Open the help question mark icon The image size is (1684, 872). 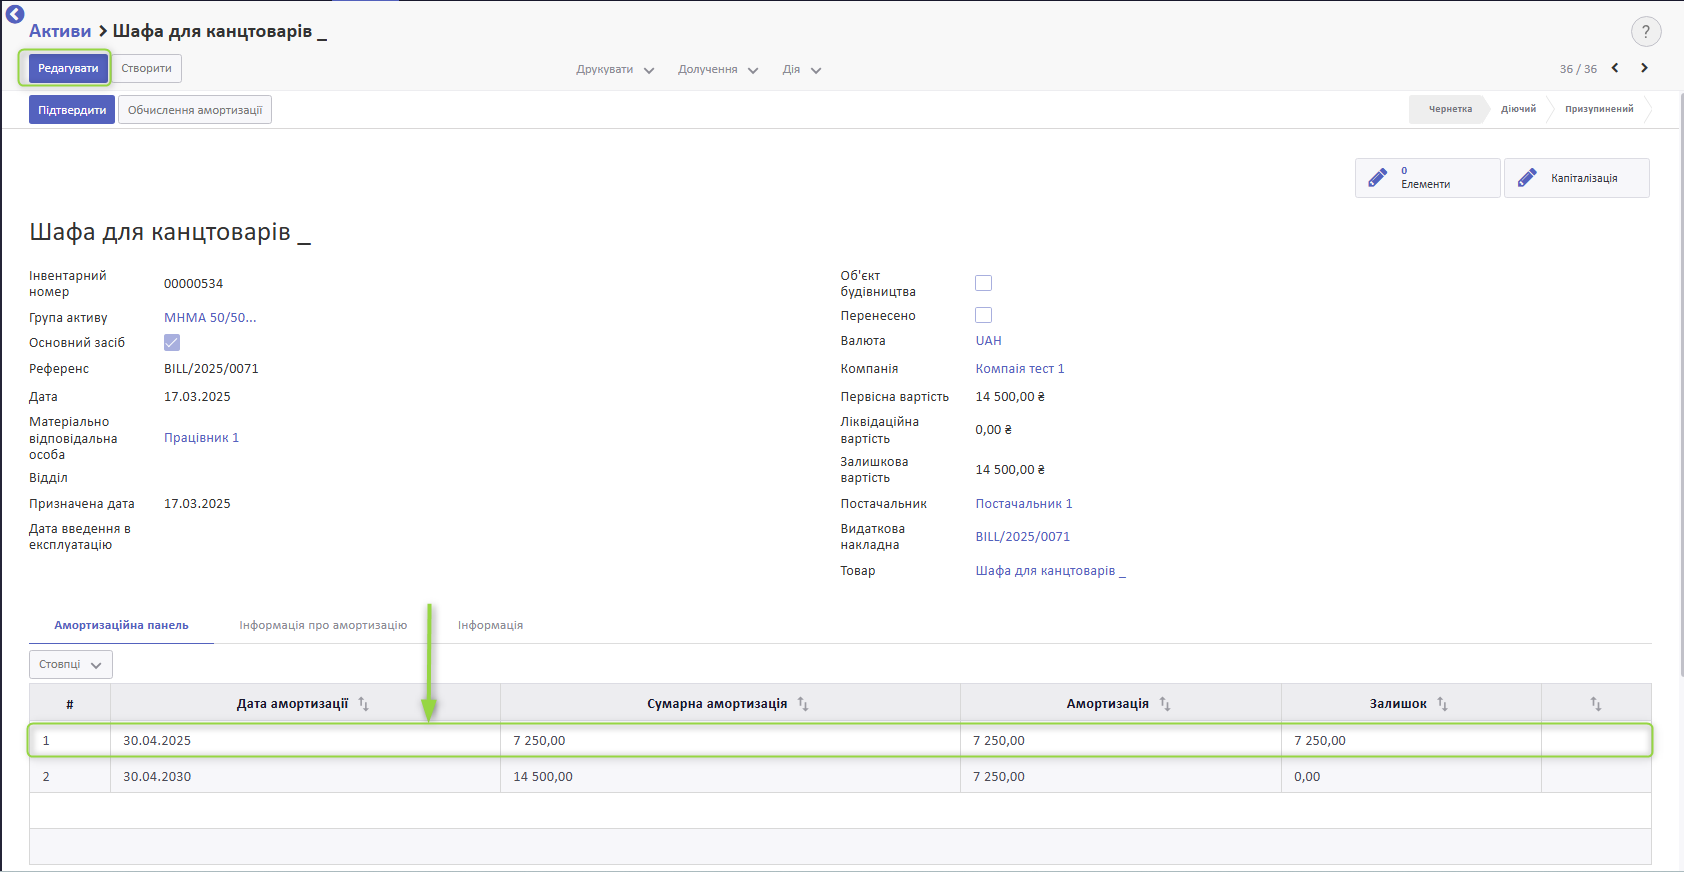(x=1646, y=32)
